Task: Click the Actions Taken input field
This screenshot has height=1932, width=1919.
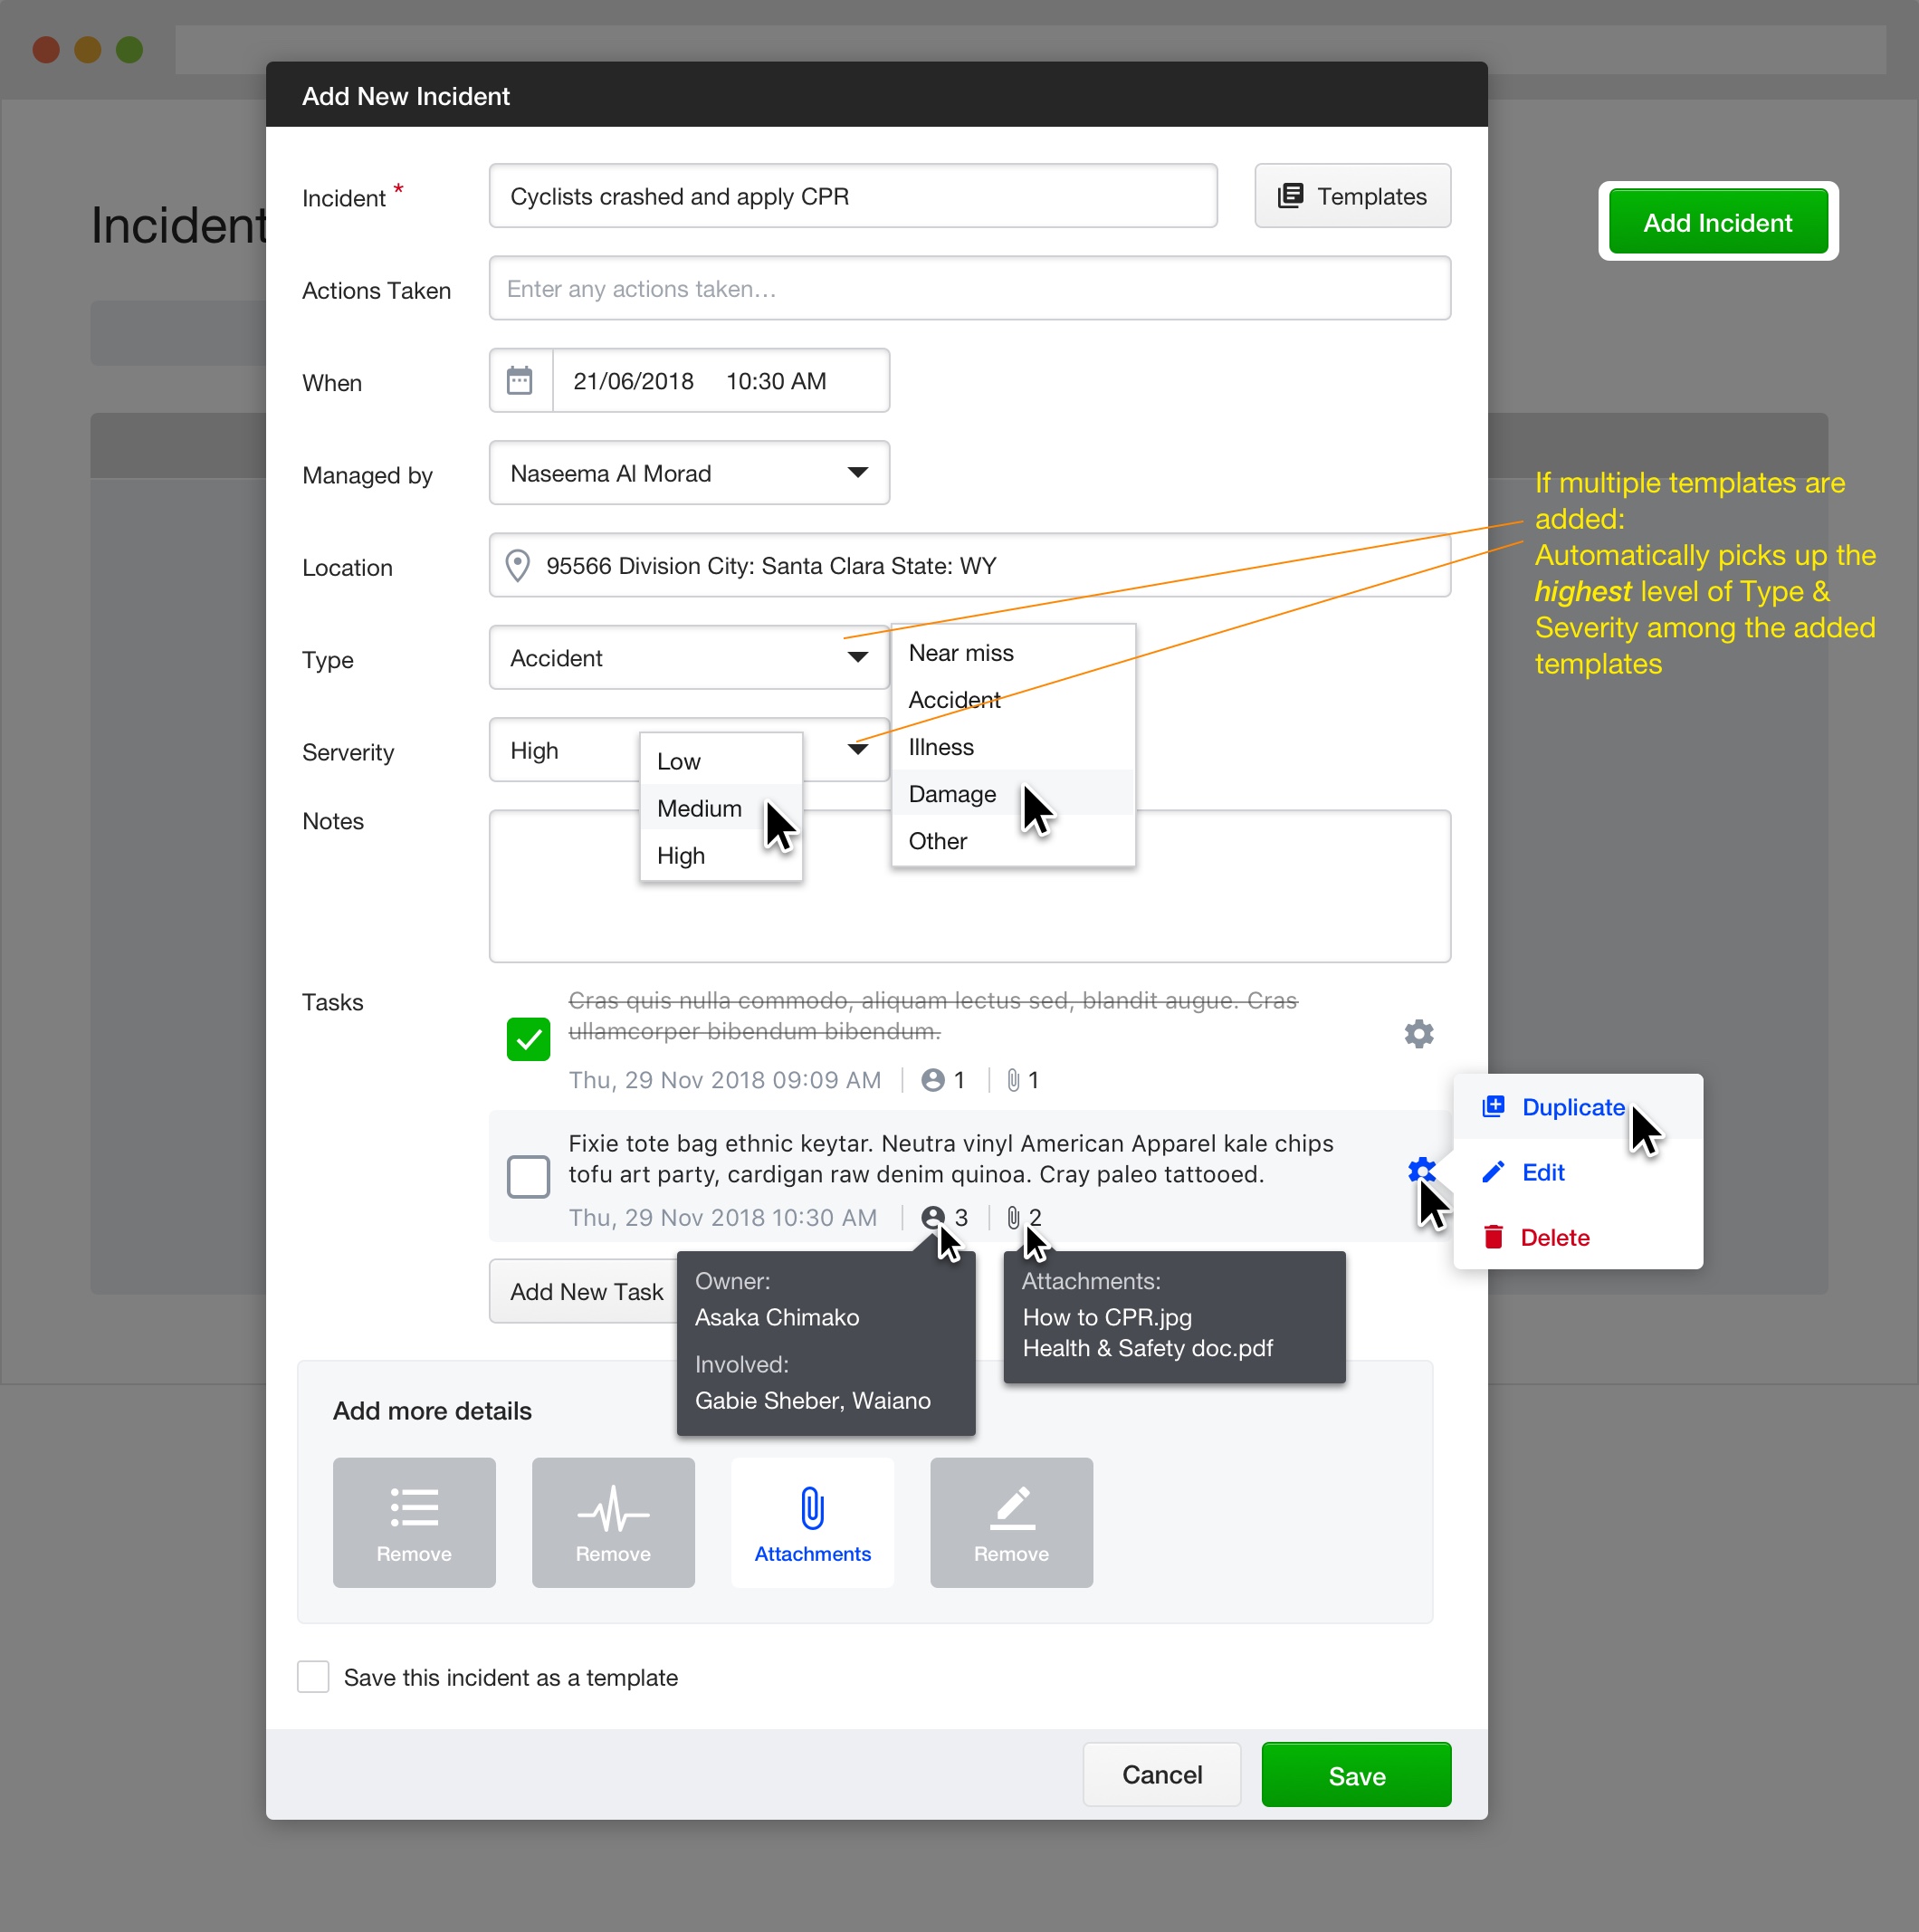Action: 969,290
